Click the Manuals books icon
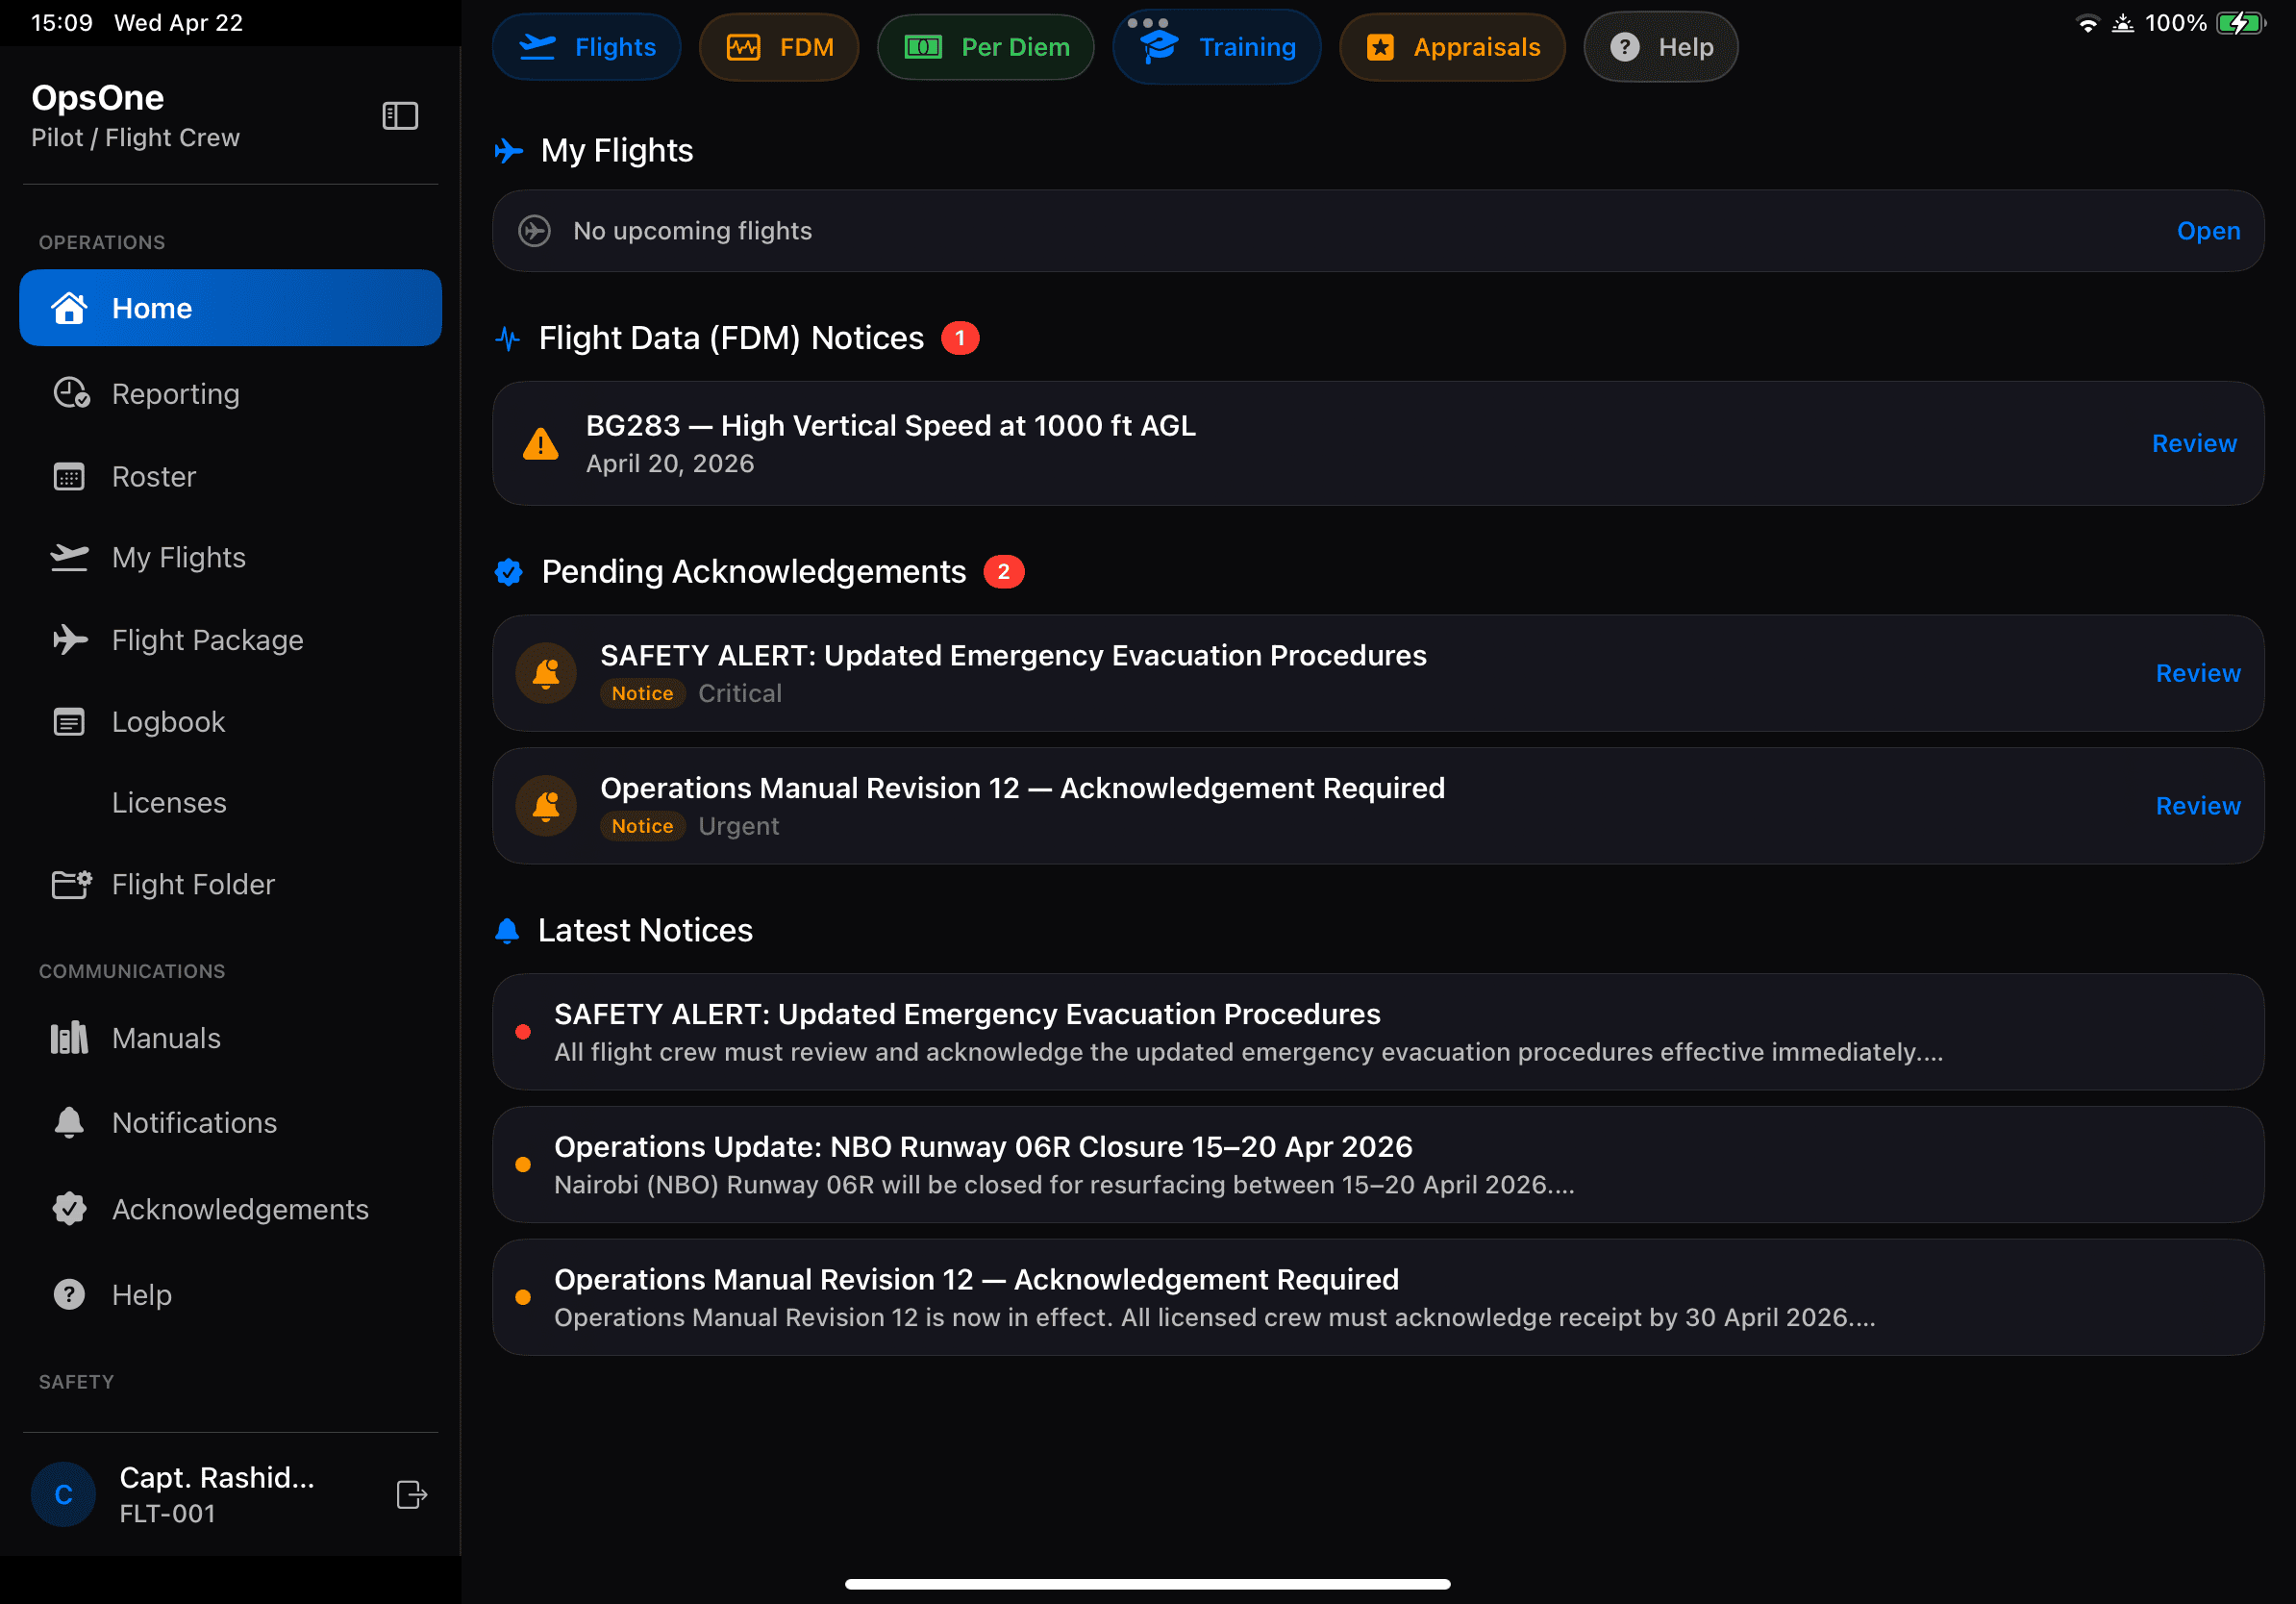Screen dimensions: 2296x1604 [x=70, y=1038]
